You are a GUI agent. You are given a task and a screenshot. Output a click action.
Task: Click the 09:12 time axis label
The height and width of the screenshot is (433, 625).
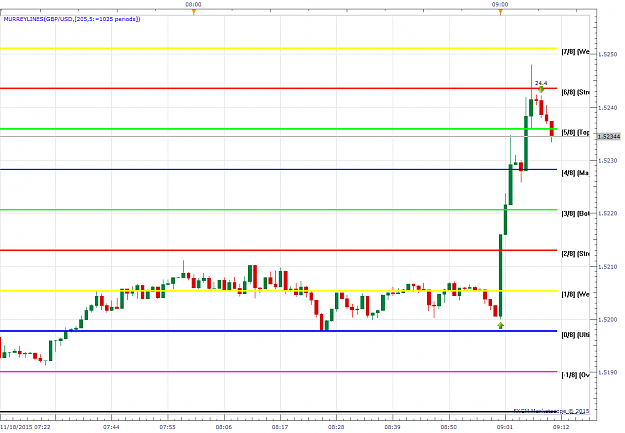[561, 427]
